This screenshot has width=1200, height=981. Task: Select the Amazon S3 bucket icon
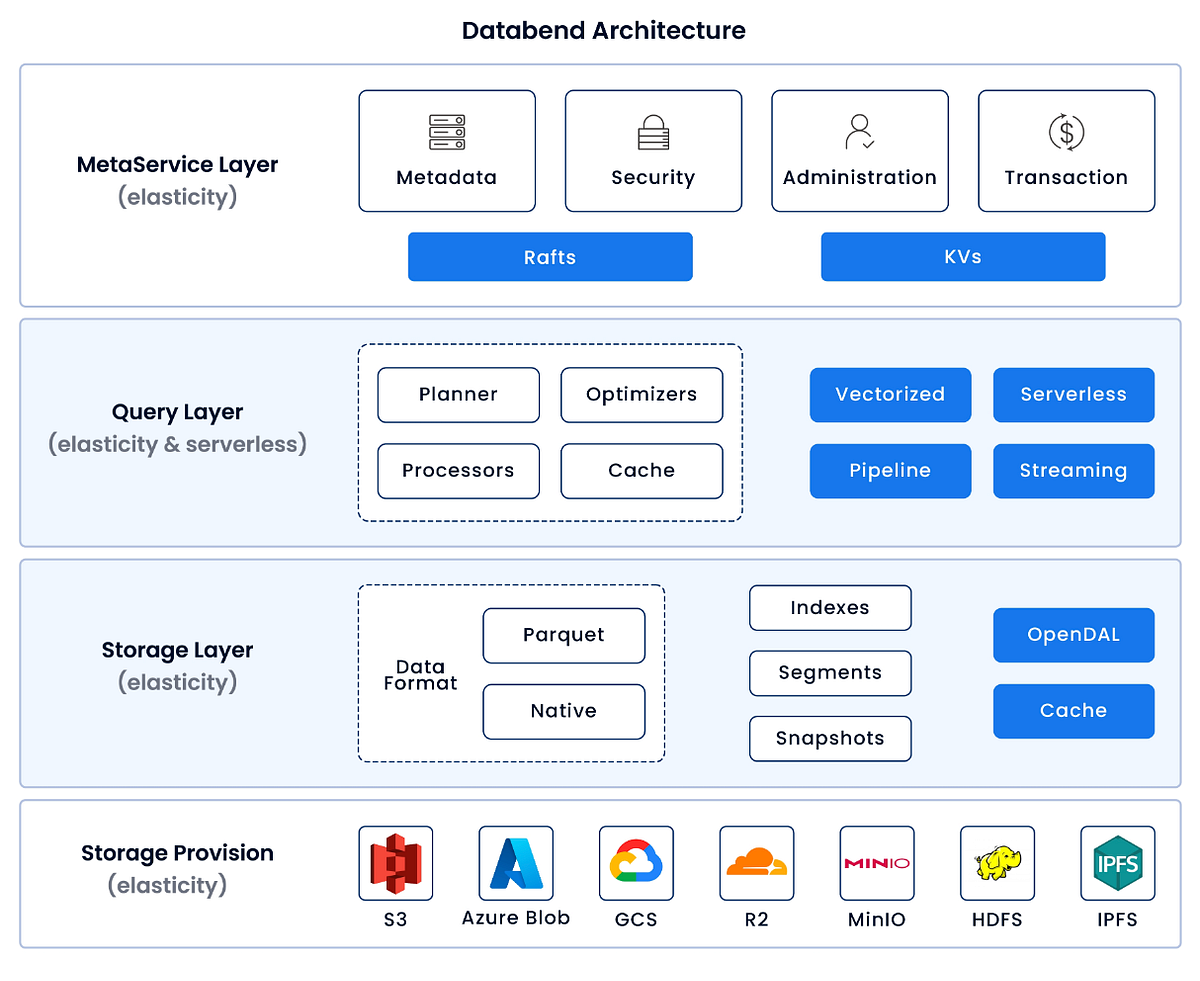tap(395, 863)
